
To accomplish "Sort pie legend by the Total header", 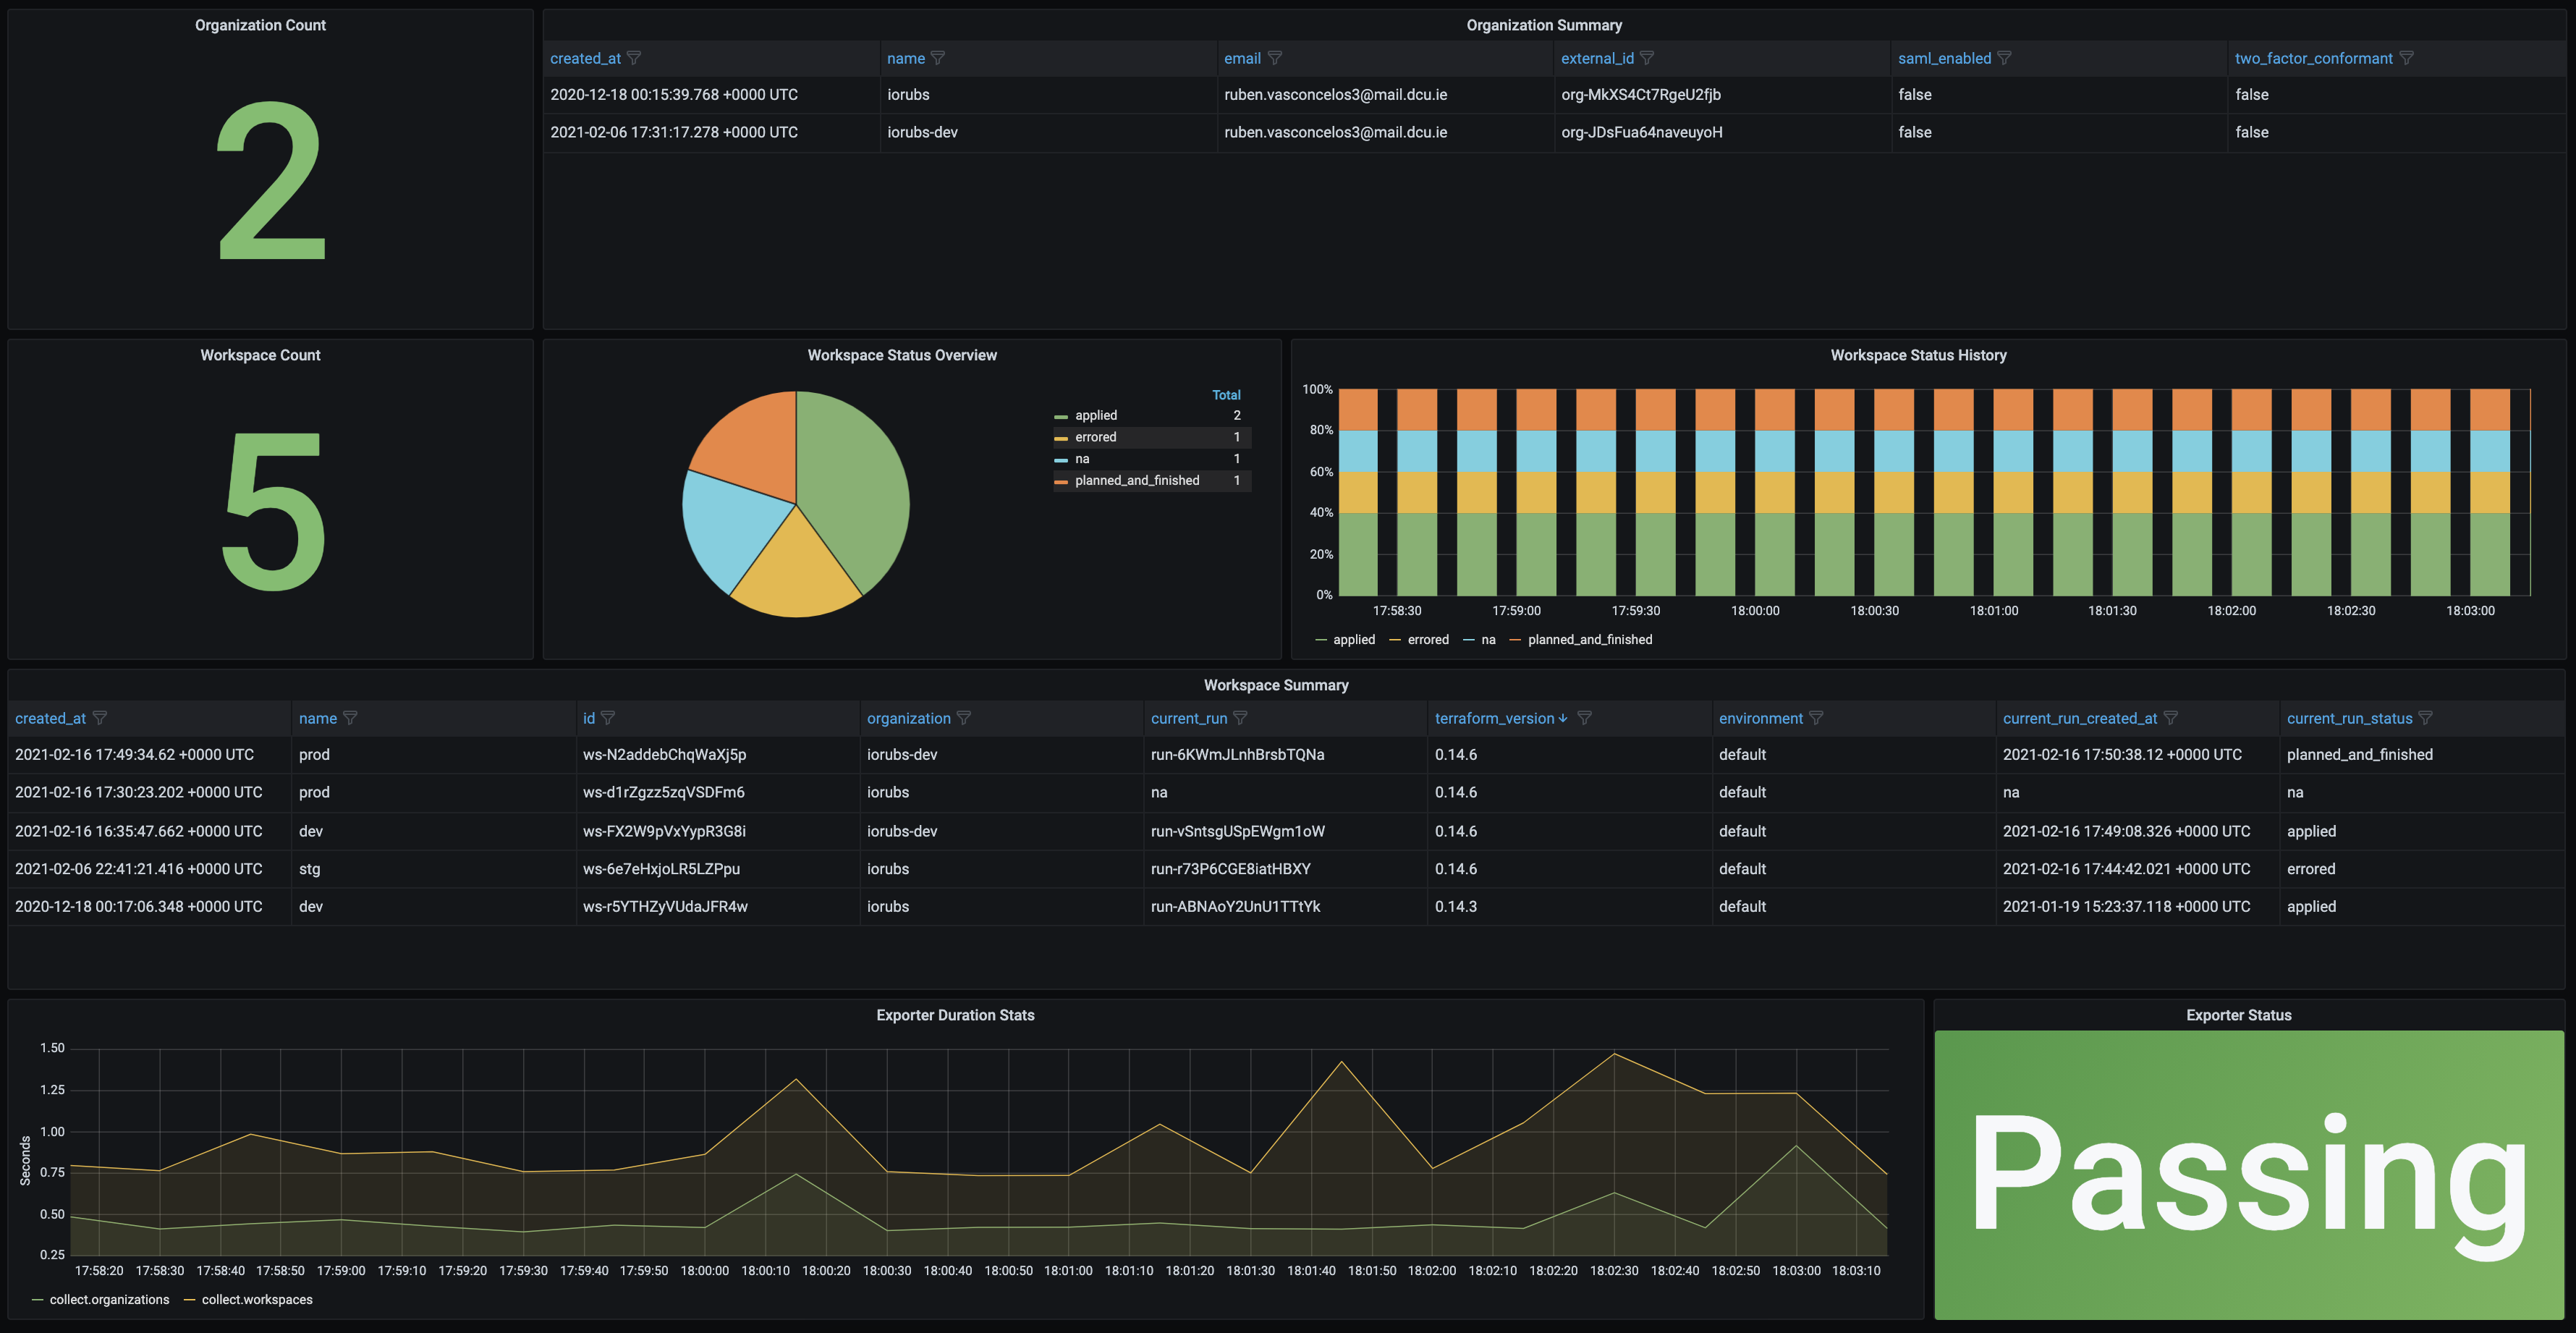I will click(1226, 395).
